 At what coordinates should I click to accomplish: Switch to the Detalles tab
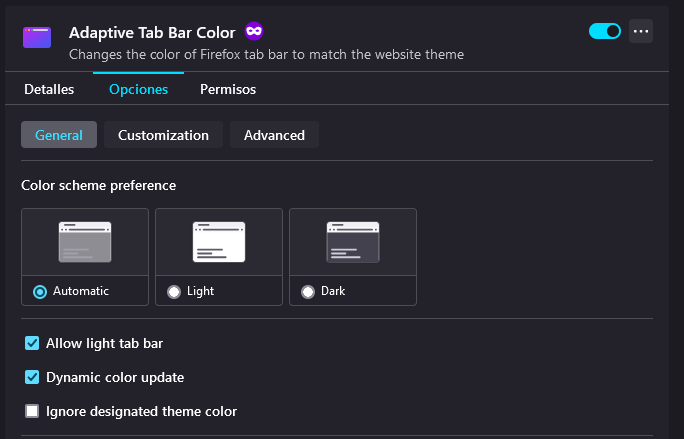point(49,89)
